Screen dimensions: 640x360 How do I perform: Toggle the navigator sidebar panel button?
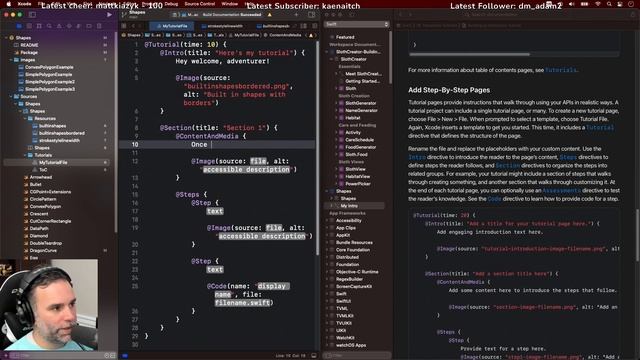(32, 15)
